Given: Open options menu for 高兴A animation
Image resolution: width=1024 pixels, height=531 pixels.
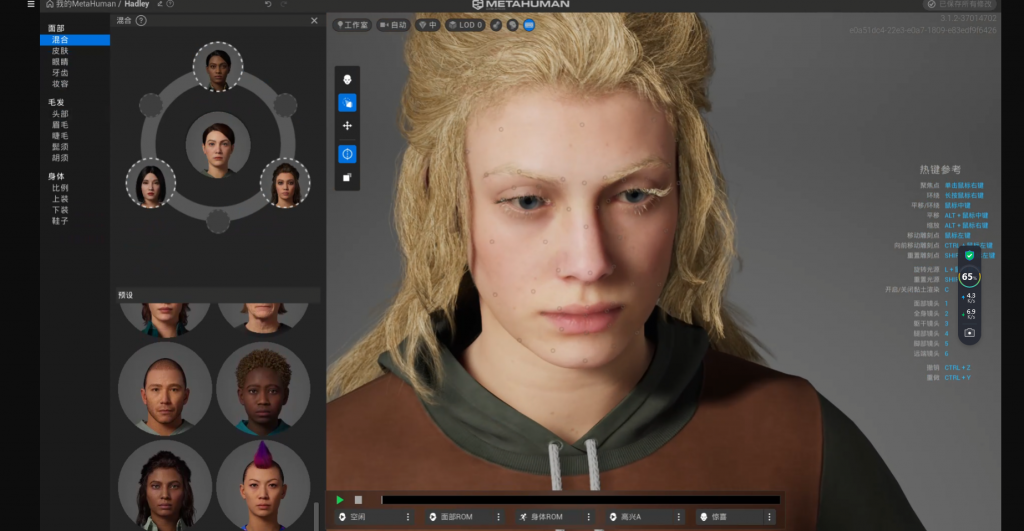Looking at the screenshot, I should [679, 517].
